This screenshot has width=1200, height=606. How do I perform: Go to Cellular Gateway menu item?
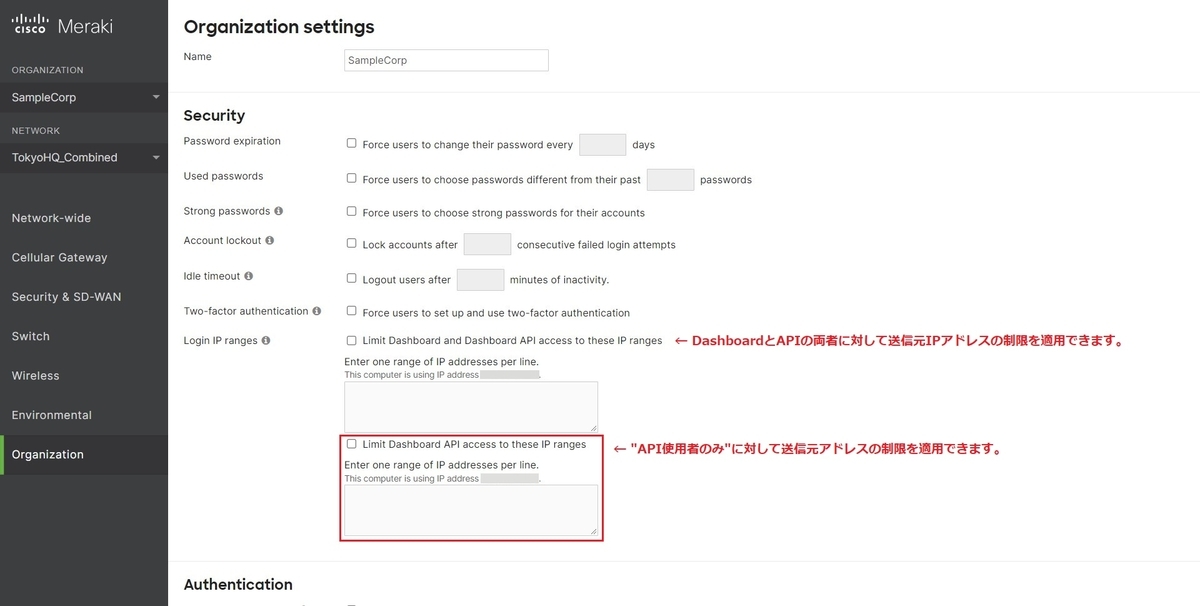pyautogui.click(x=84, y=257)
